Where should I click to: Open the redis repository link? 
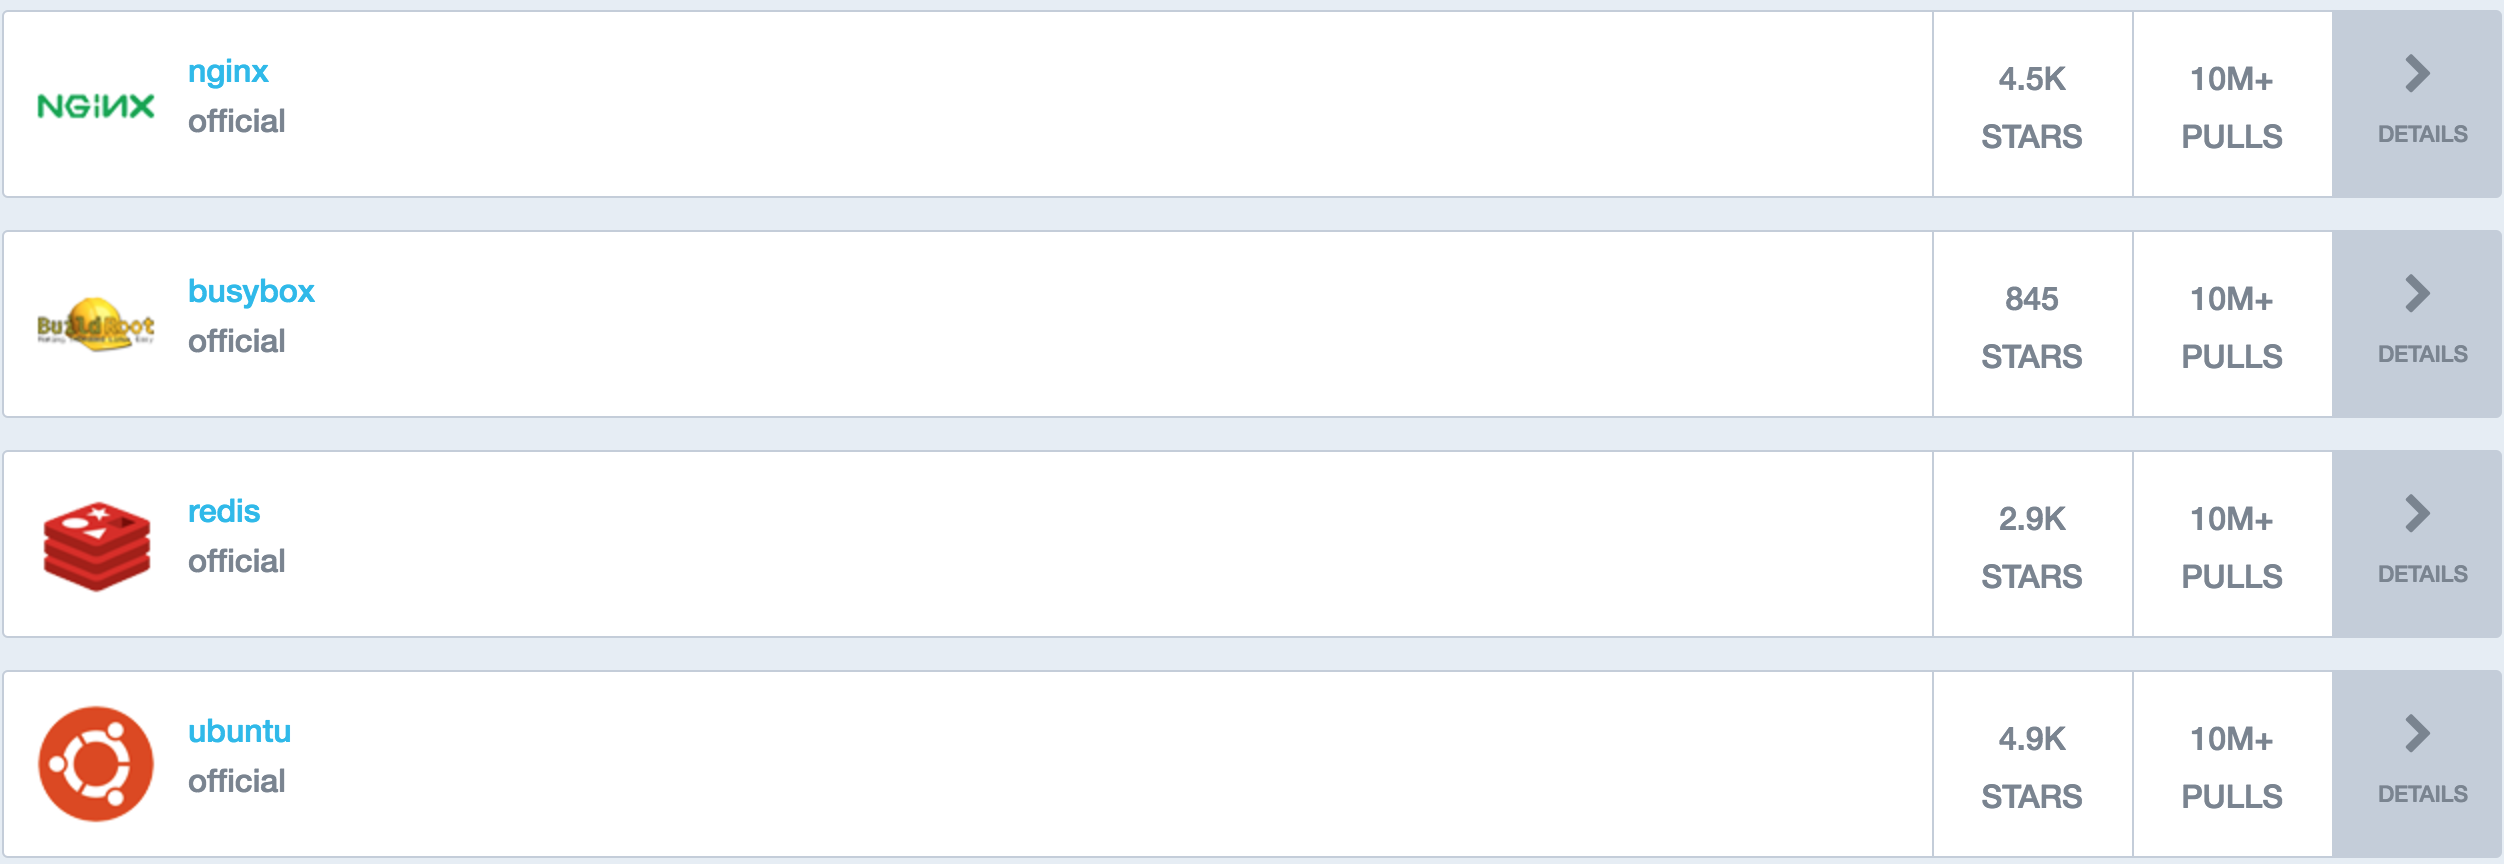(224, 511)
